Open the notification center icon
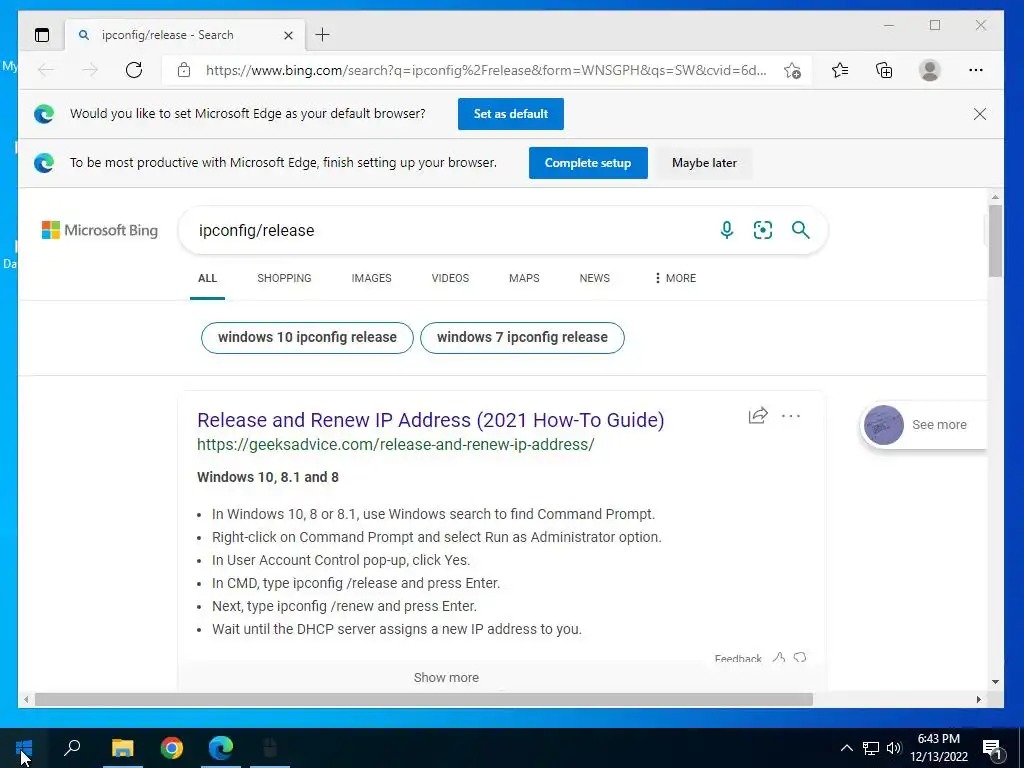This screenshot has height=768, width=1024. click(x=993, y=748)
